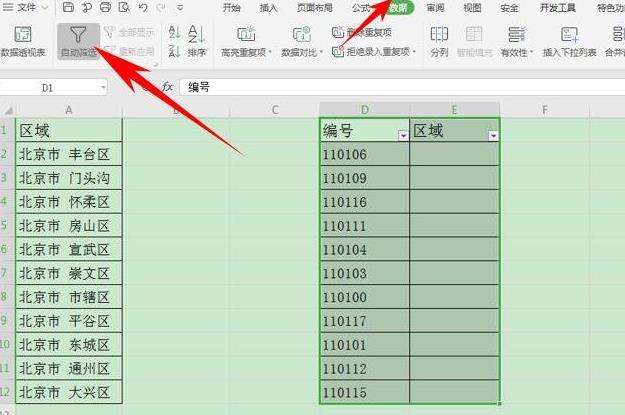
Task: Sort ascending with the A-Z arrow icon
Action: 174,32
